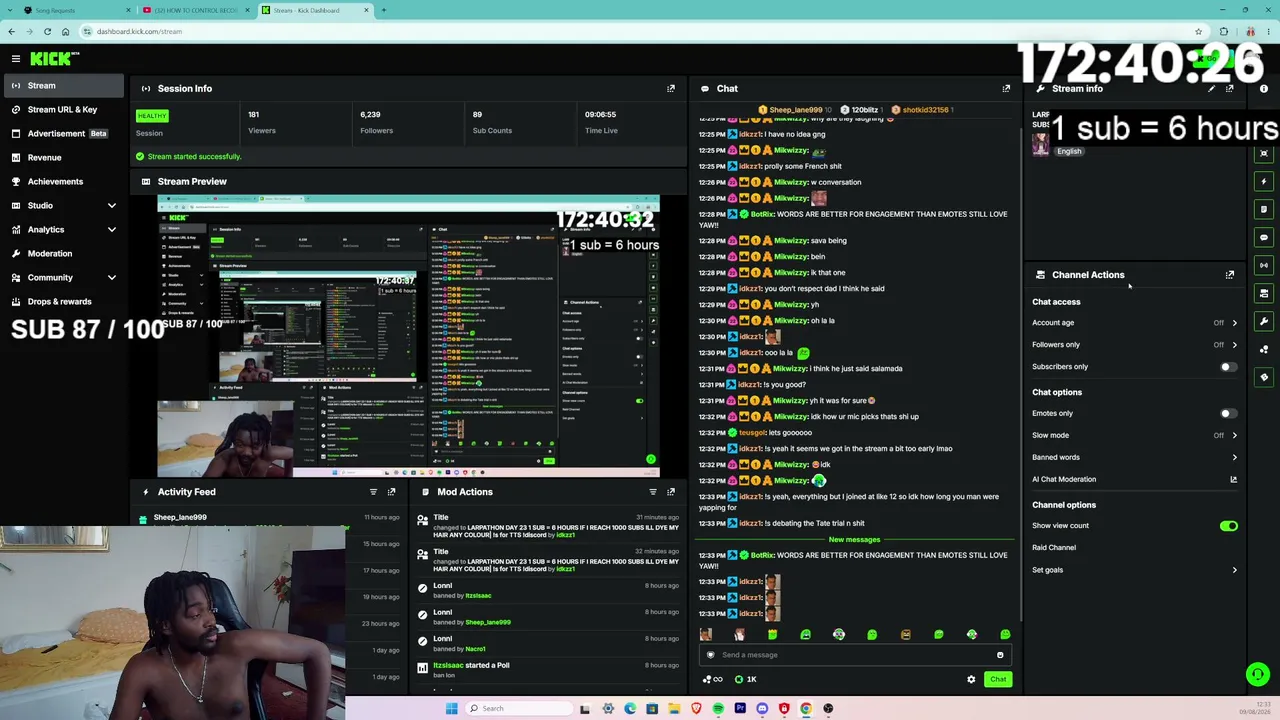Send message with green Chat button

pos(998,679)
